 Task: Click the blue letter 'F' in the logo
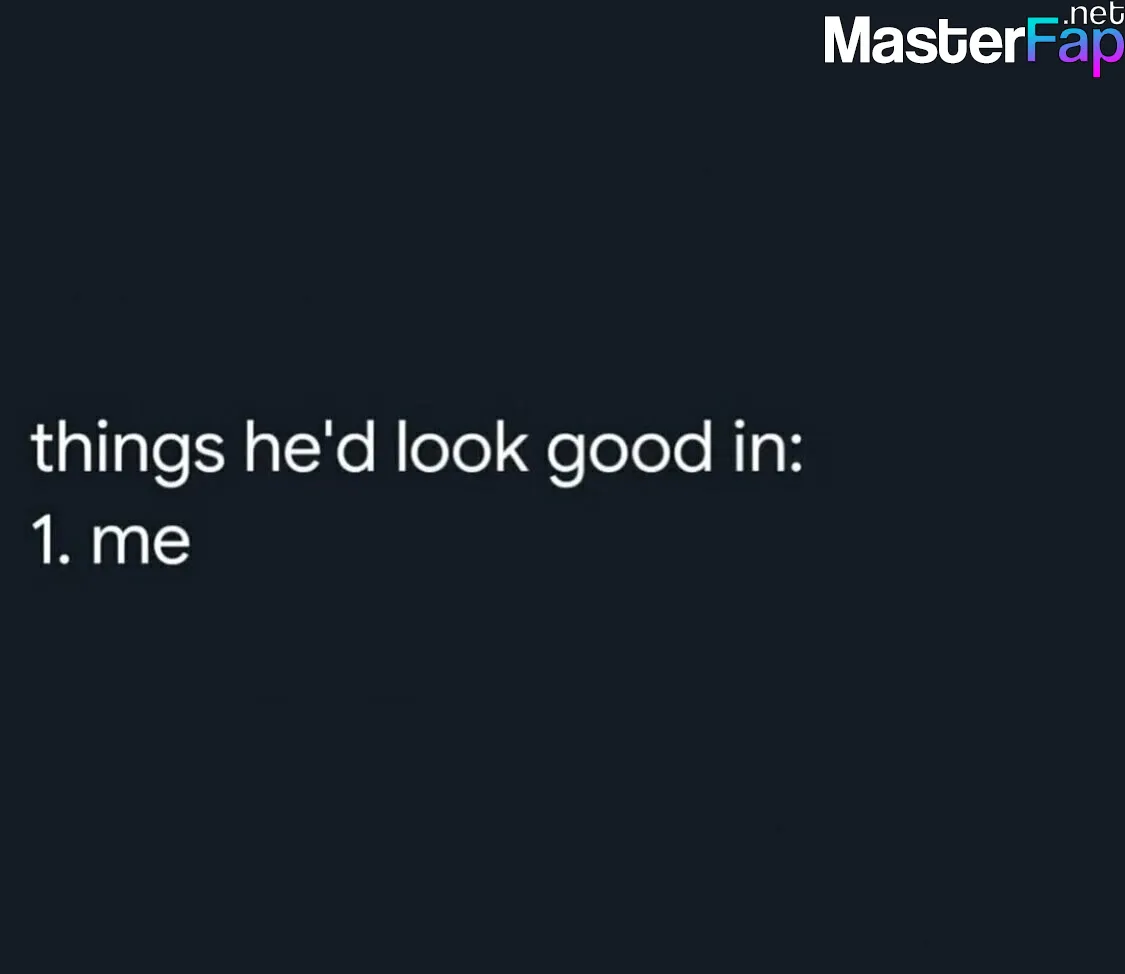[x=1041, y=41]
